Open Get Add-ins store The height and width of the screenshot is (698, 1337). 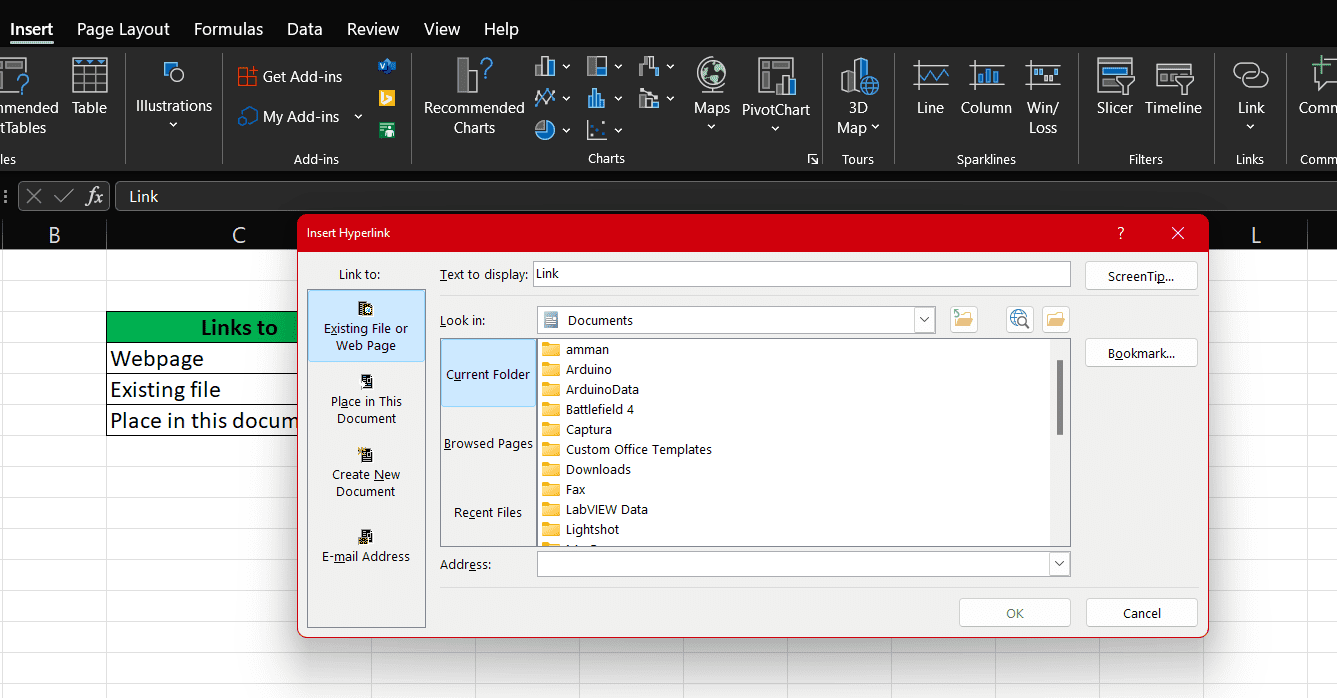[290, 76]
